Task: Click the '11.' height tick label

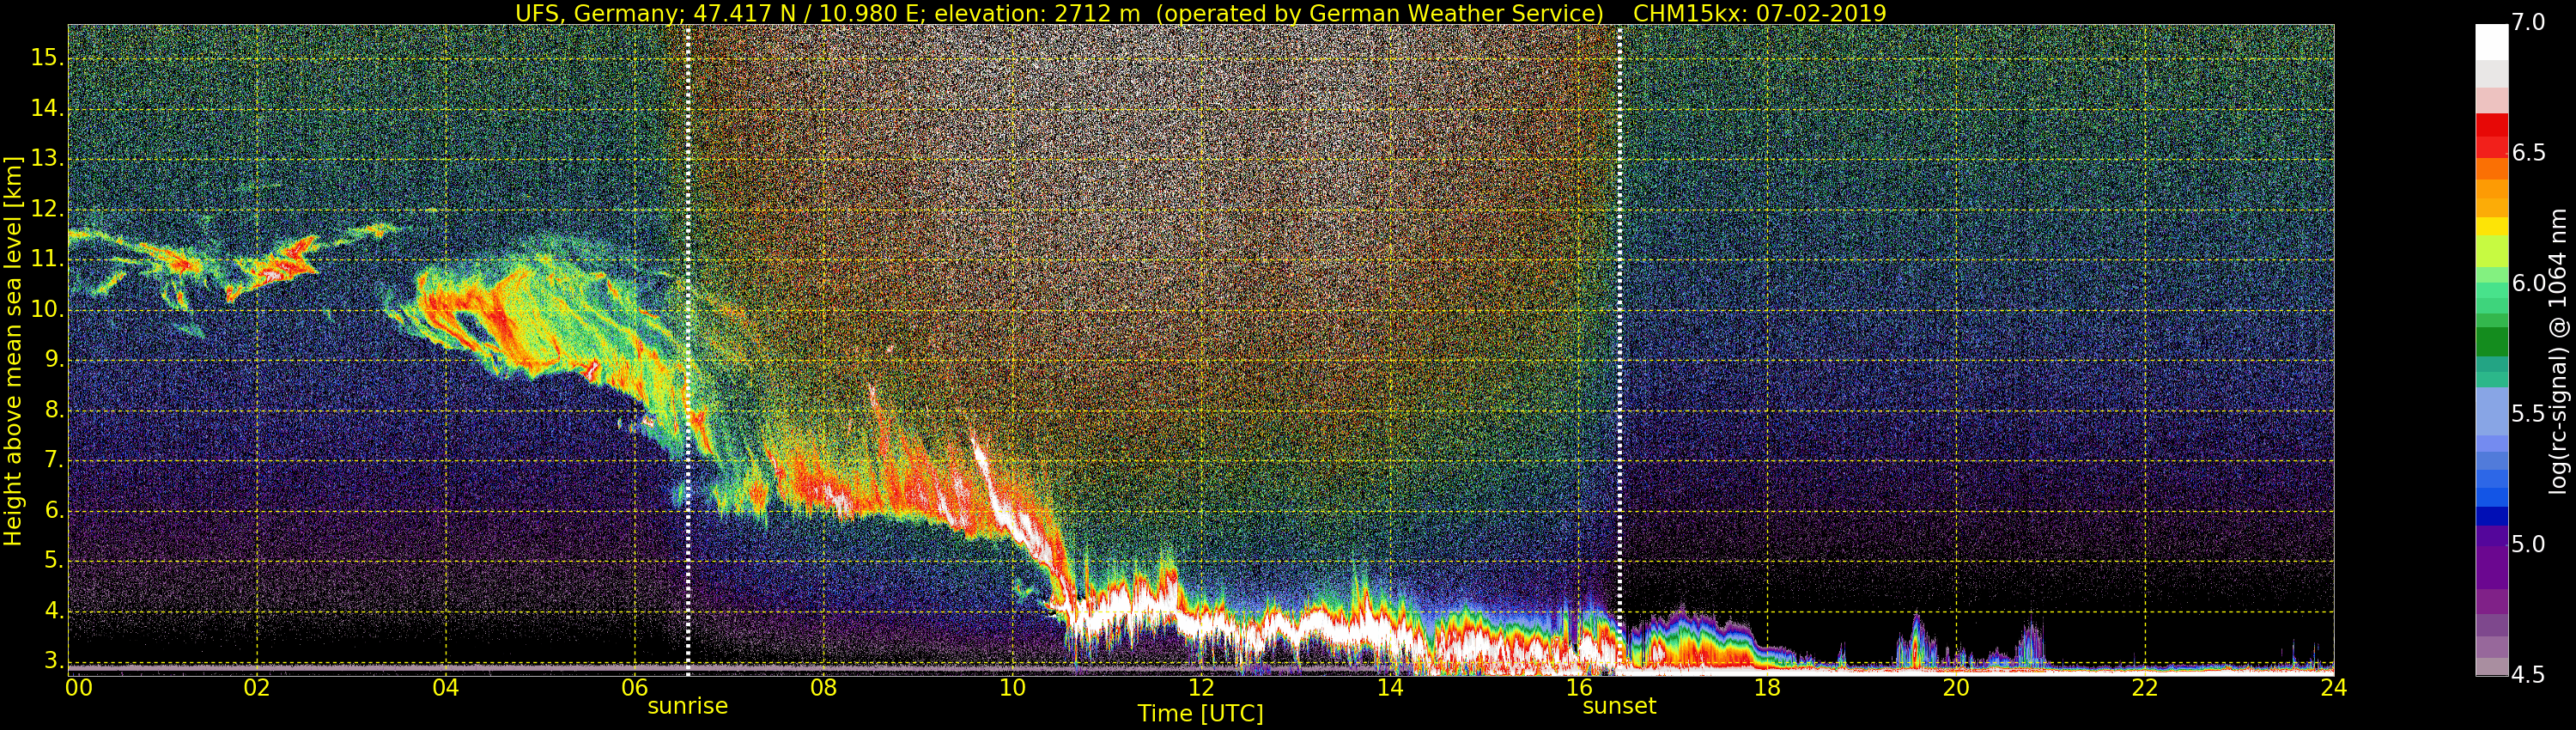Action: (x=47, y=259)
